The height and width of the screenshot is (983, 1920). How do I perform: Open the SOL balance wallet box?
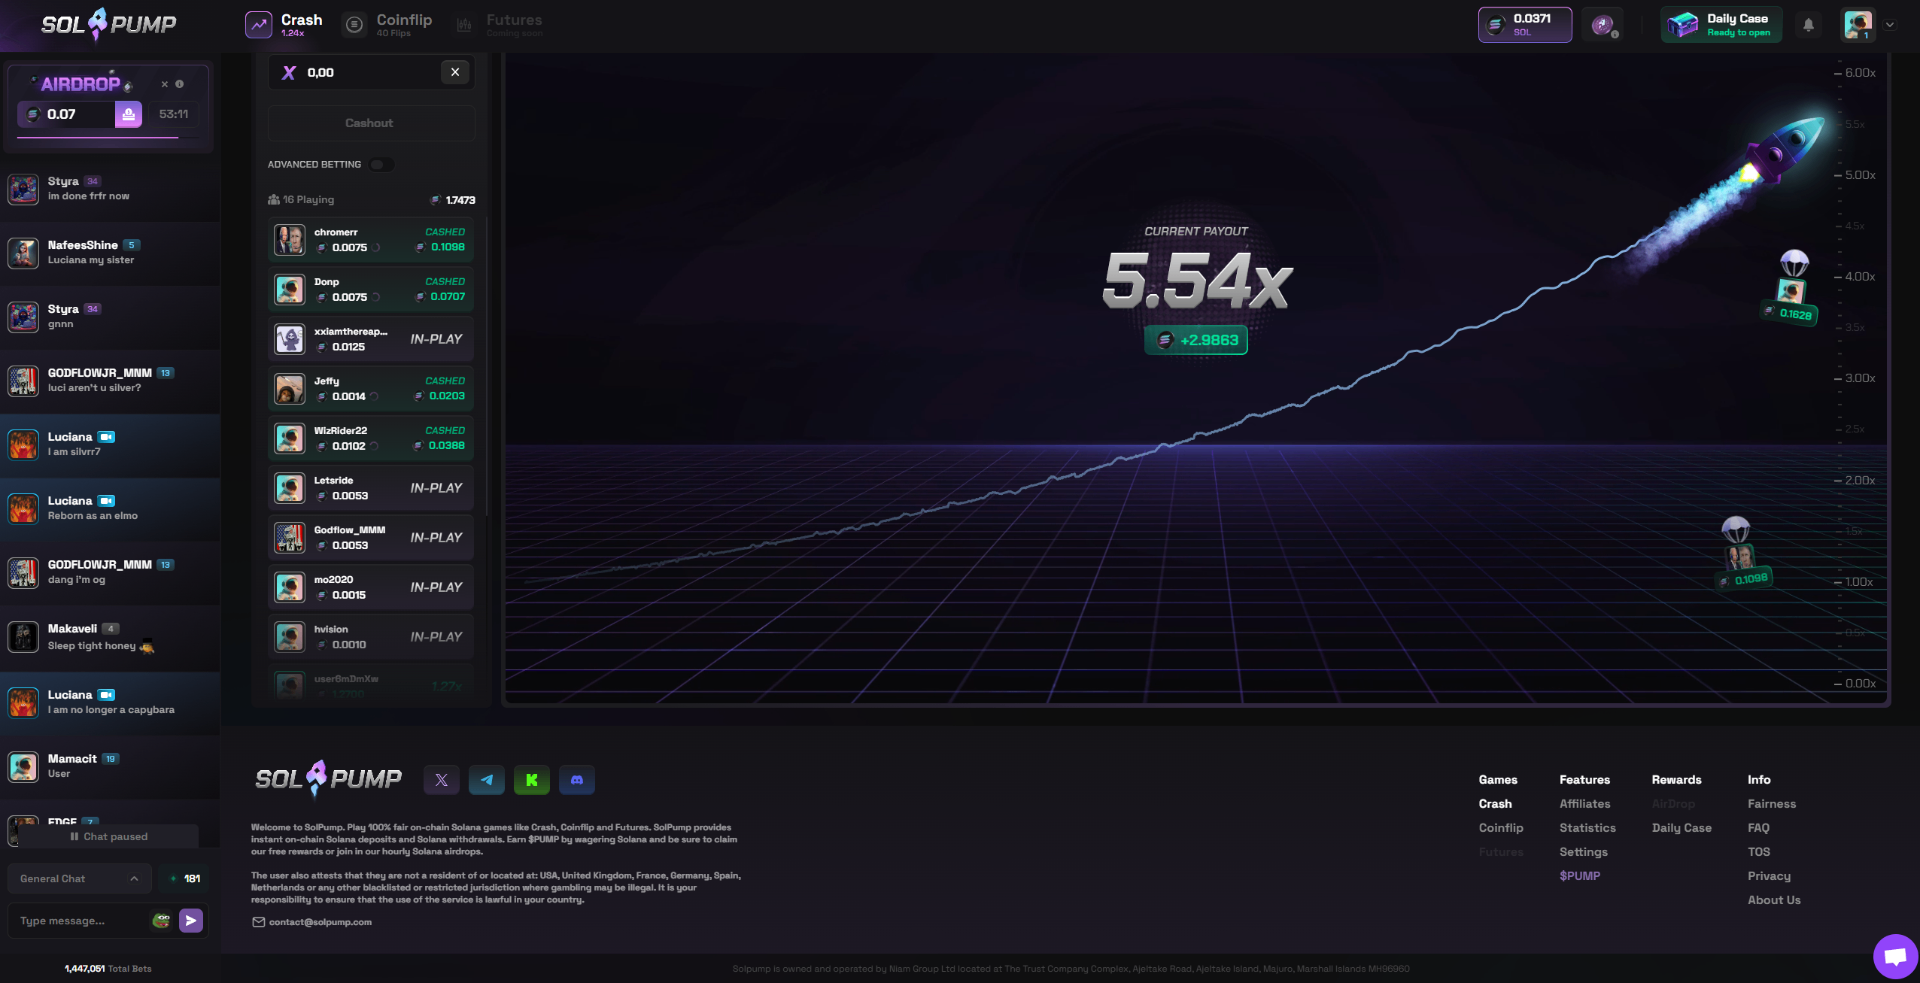click(1524, 25)
